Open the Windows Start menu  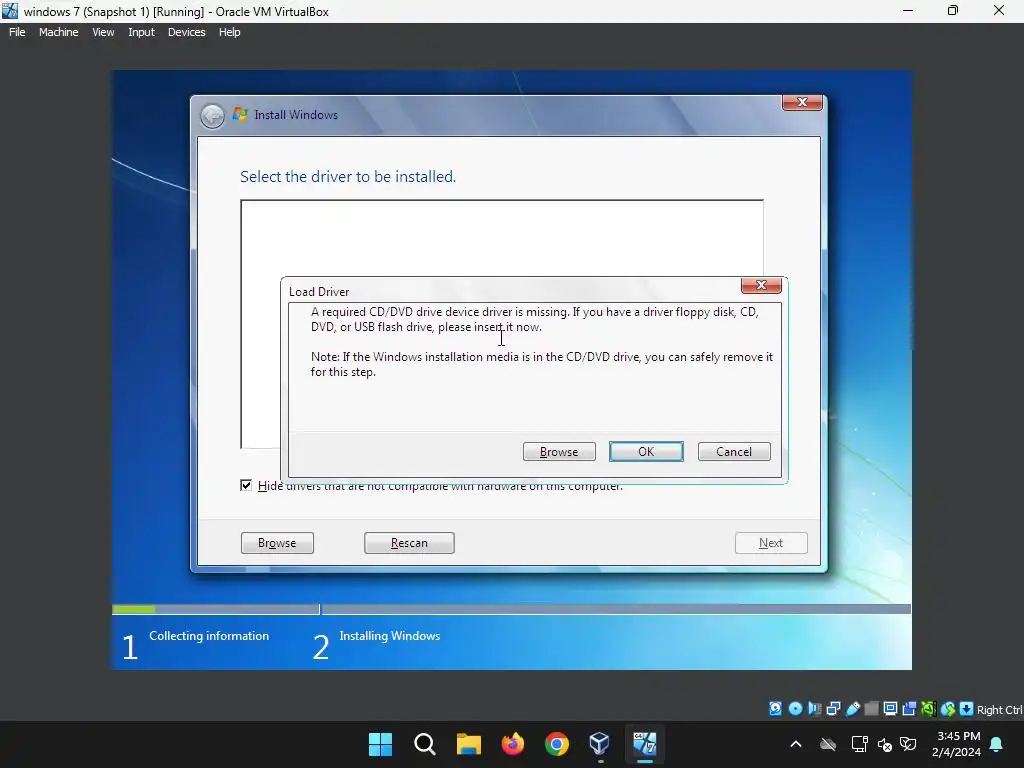point(380,744)
